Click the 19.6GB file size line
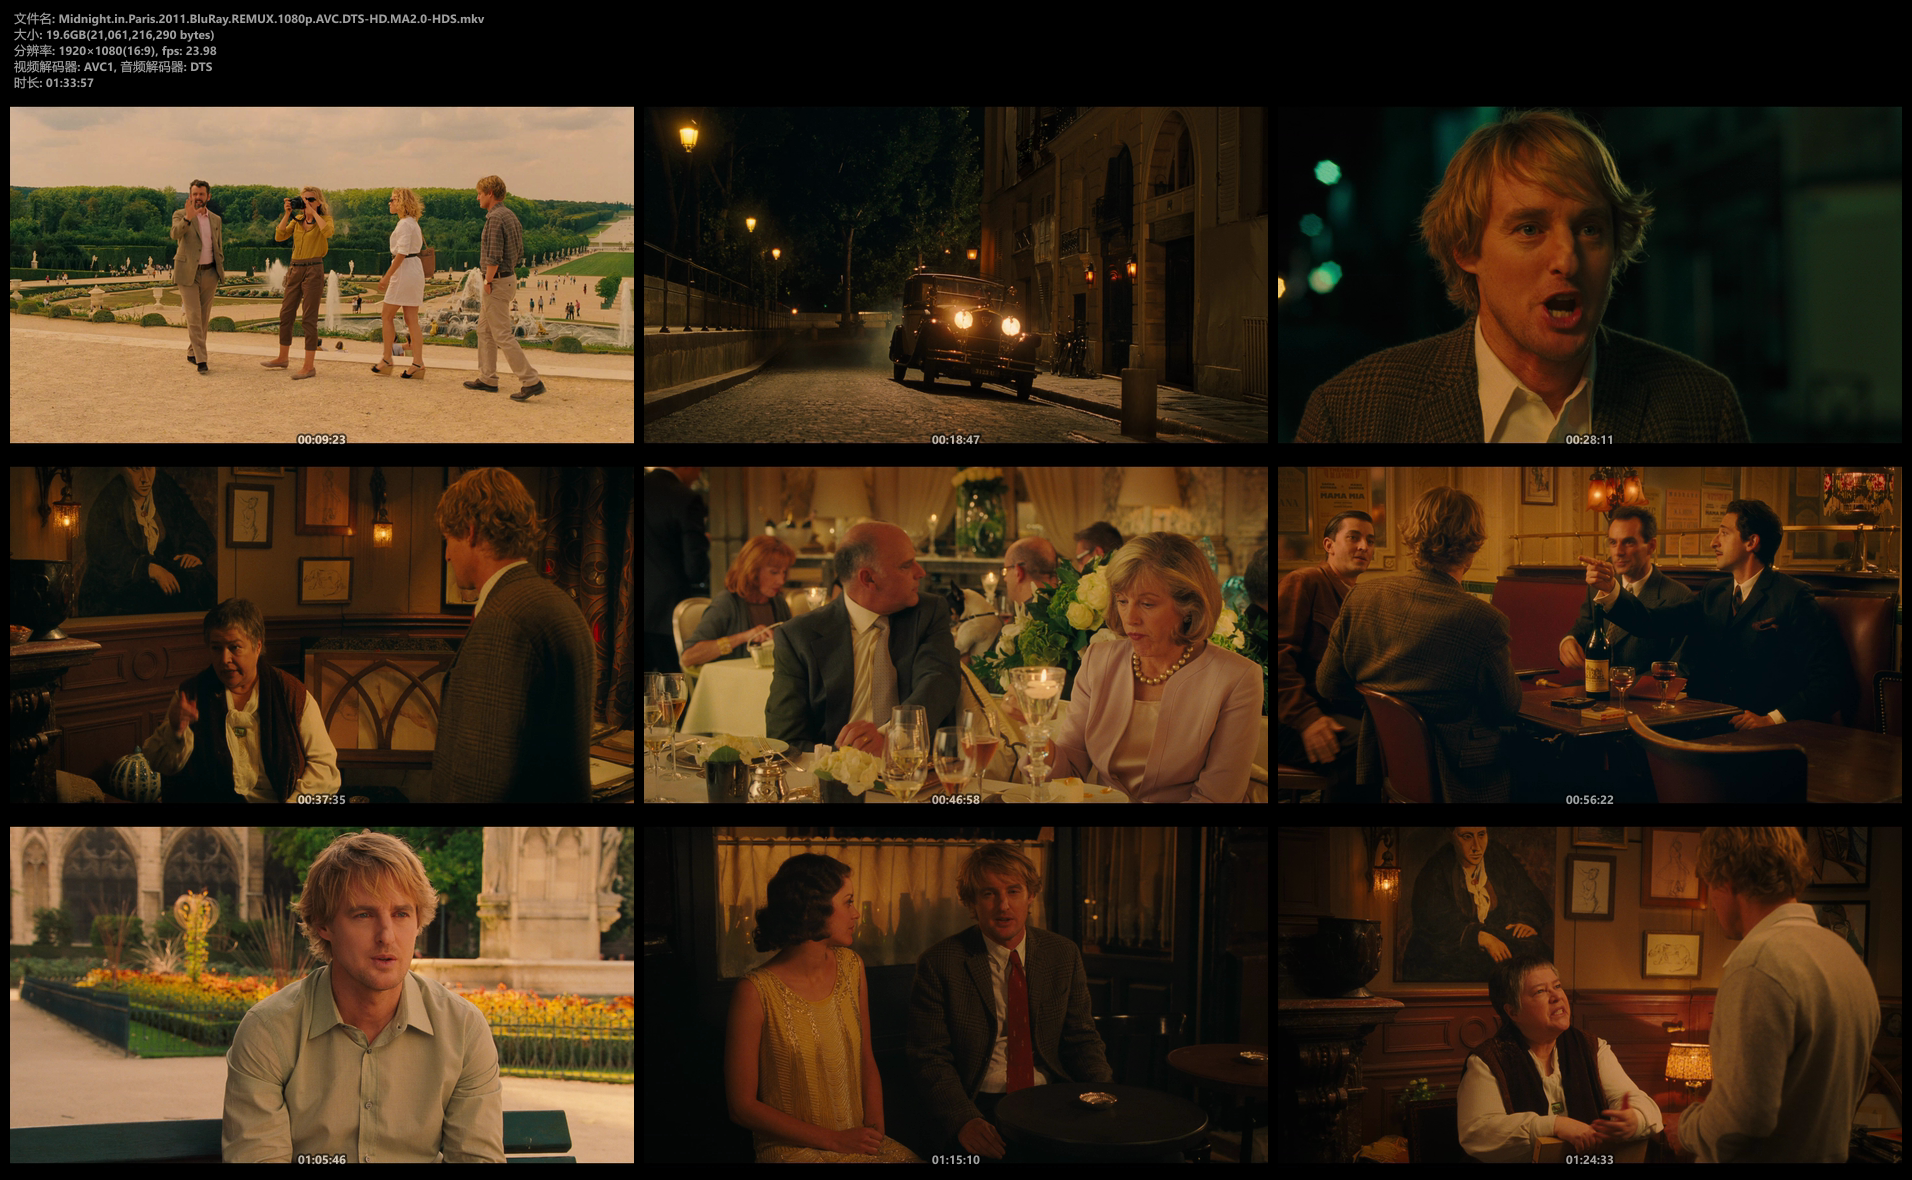This screenshot has width=1912, height=1180. [x=114, y=35]
